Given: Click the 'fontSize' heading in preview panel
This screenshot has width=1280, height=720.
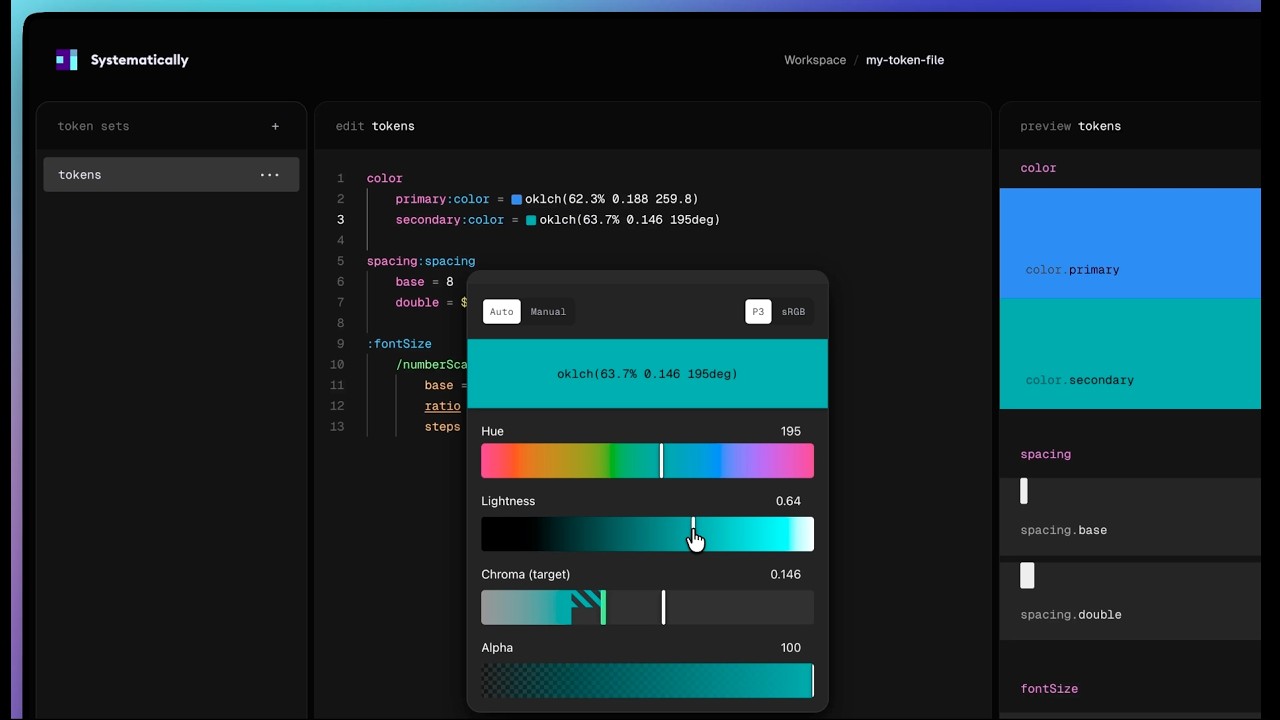Looking at the screenshot, I should pos(1049,689).
